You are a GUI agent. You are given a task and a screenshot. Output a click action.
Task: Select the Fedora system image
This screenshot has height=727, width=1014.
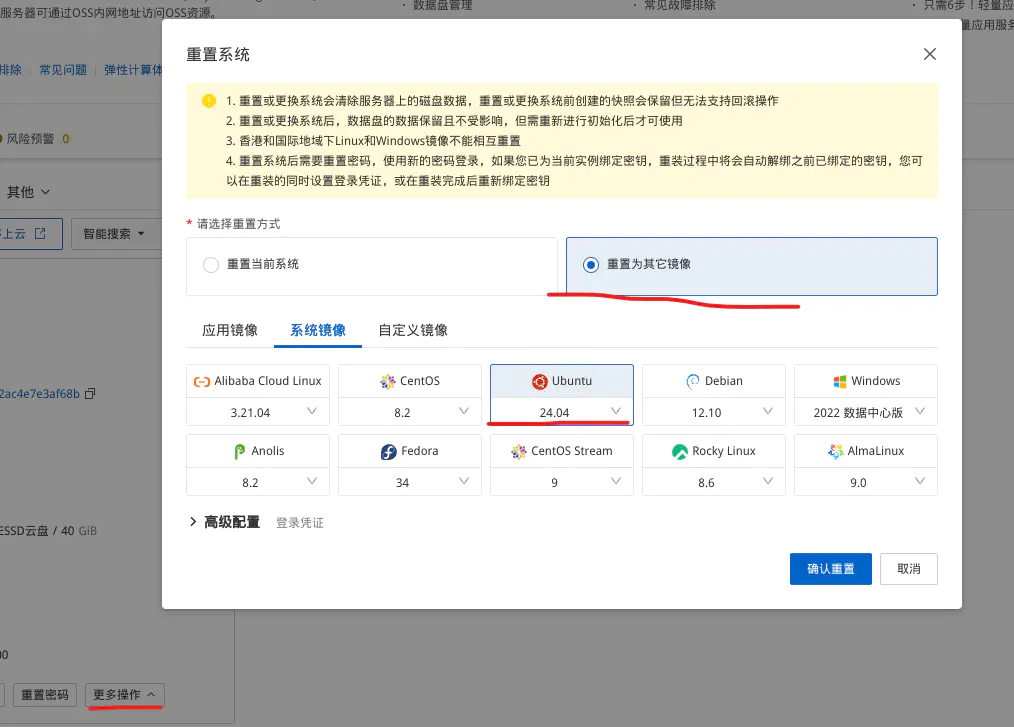pos(409,450)
